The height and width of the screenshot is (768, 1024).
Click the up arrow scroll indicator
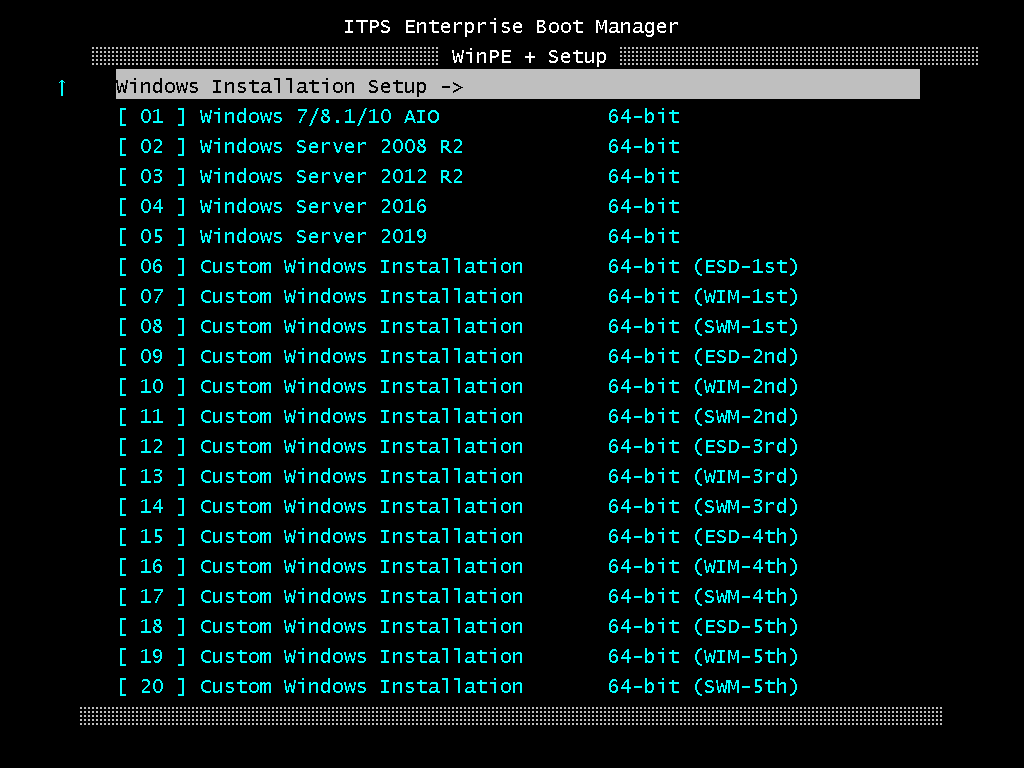pyautogui.click(x=62, y=87)
